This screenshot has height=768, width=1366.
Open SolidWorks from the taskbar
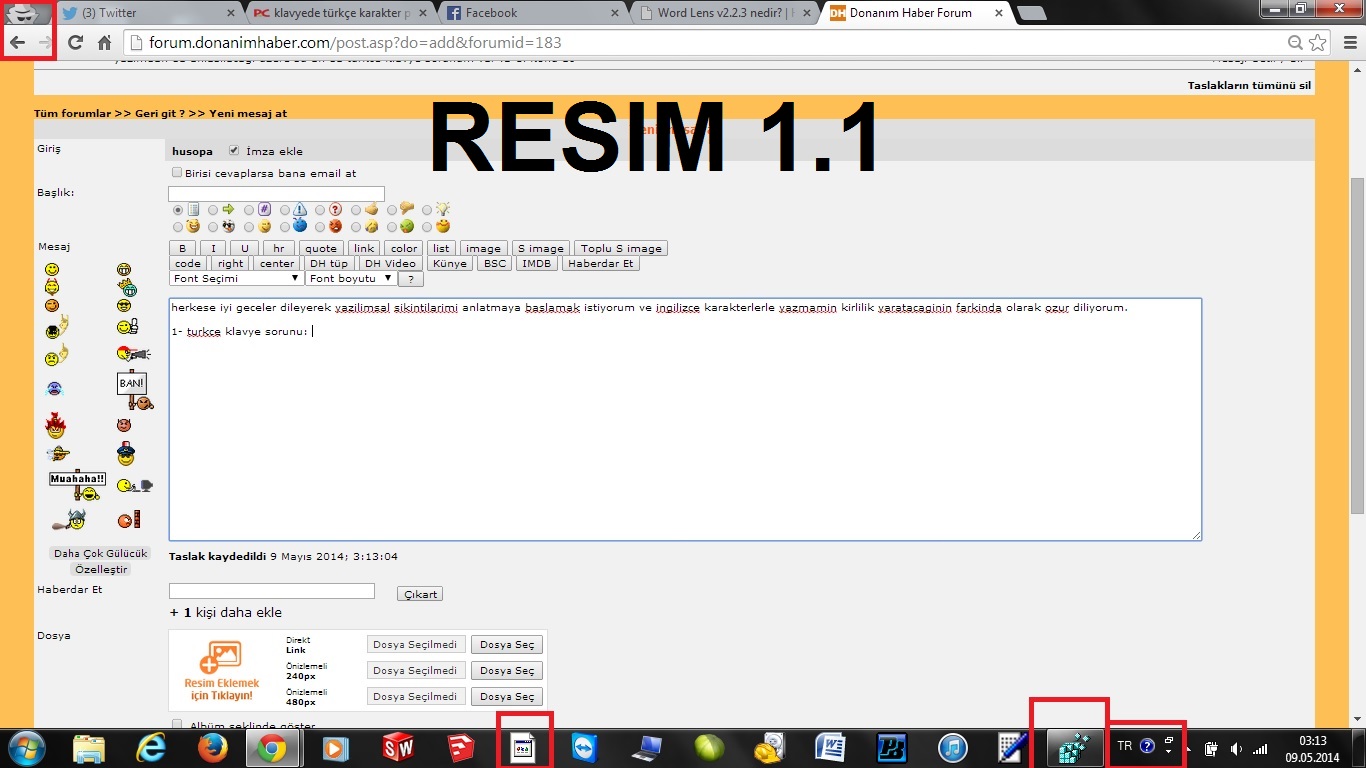point(399,747)
